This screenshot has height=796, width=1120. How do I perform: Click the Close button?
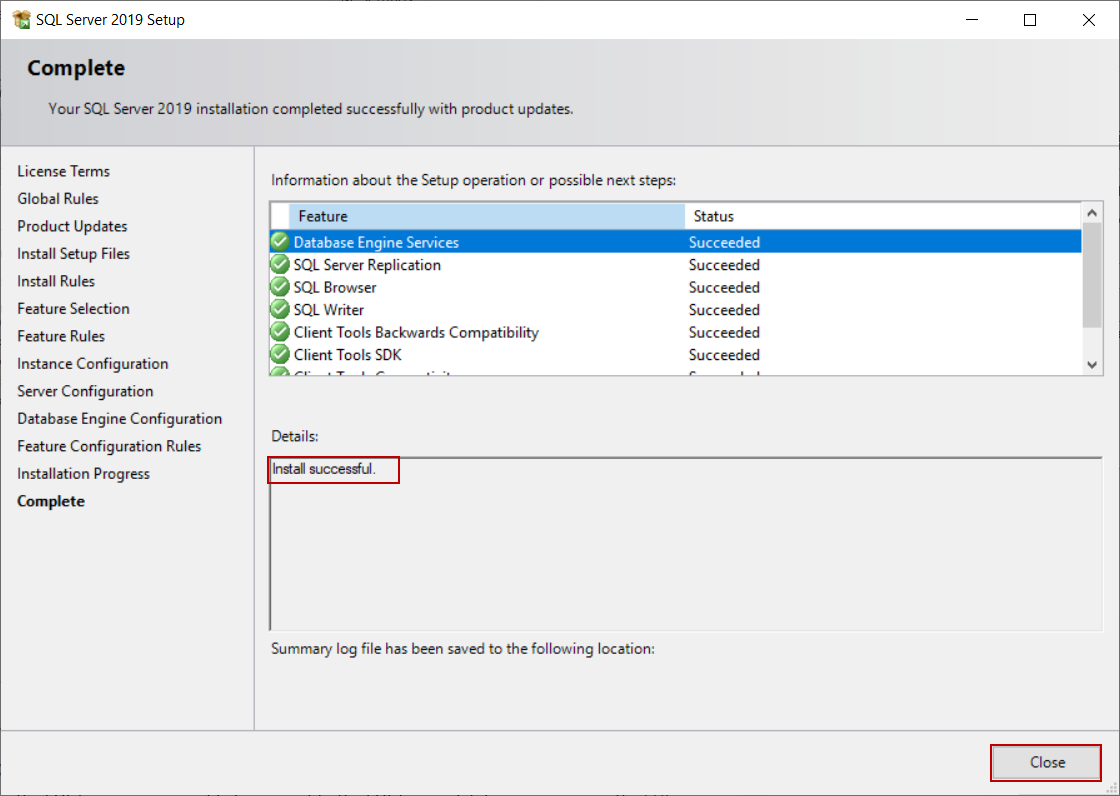(1045, 762)
